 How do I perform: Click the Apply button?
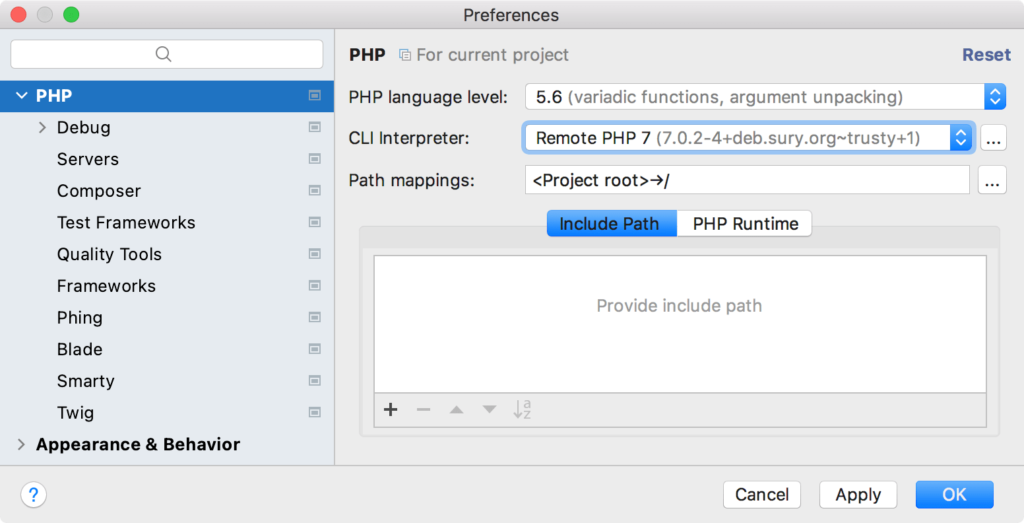[858, 495]
